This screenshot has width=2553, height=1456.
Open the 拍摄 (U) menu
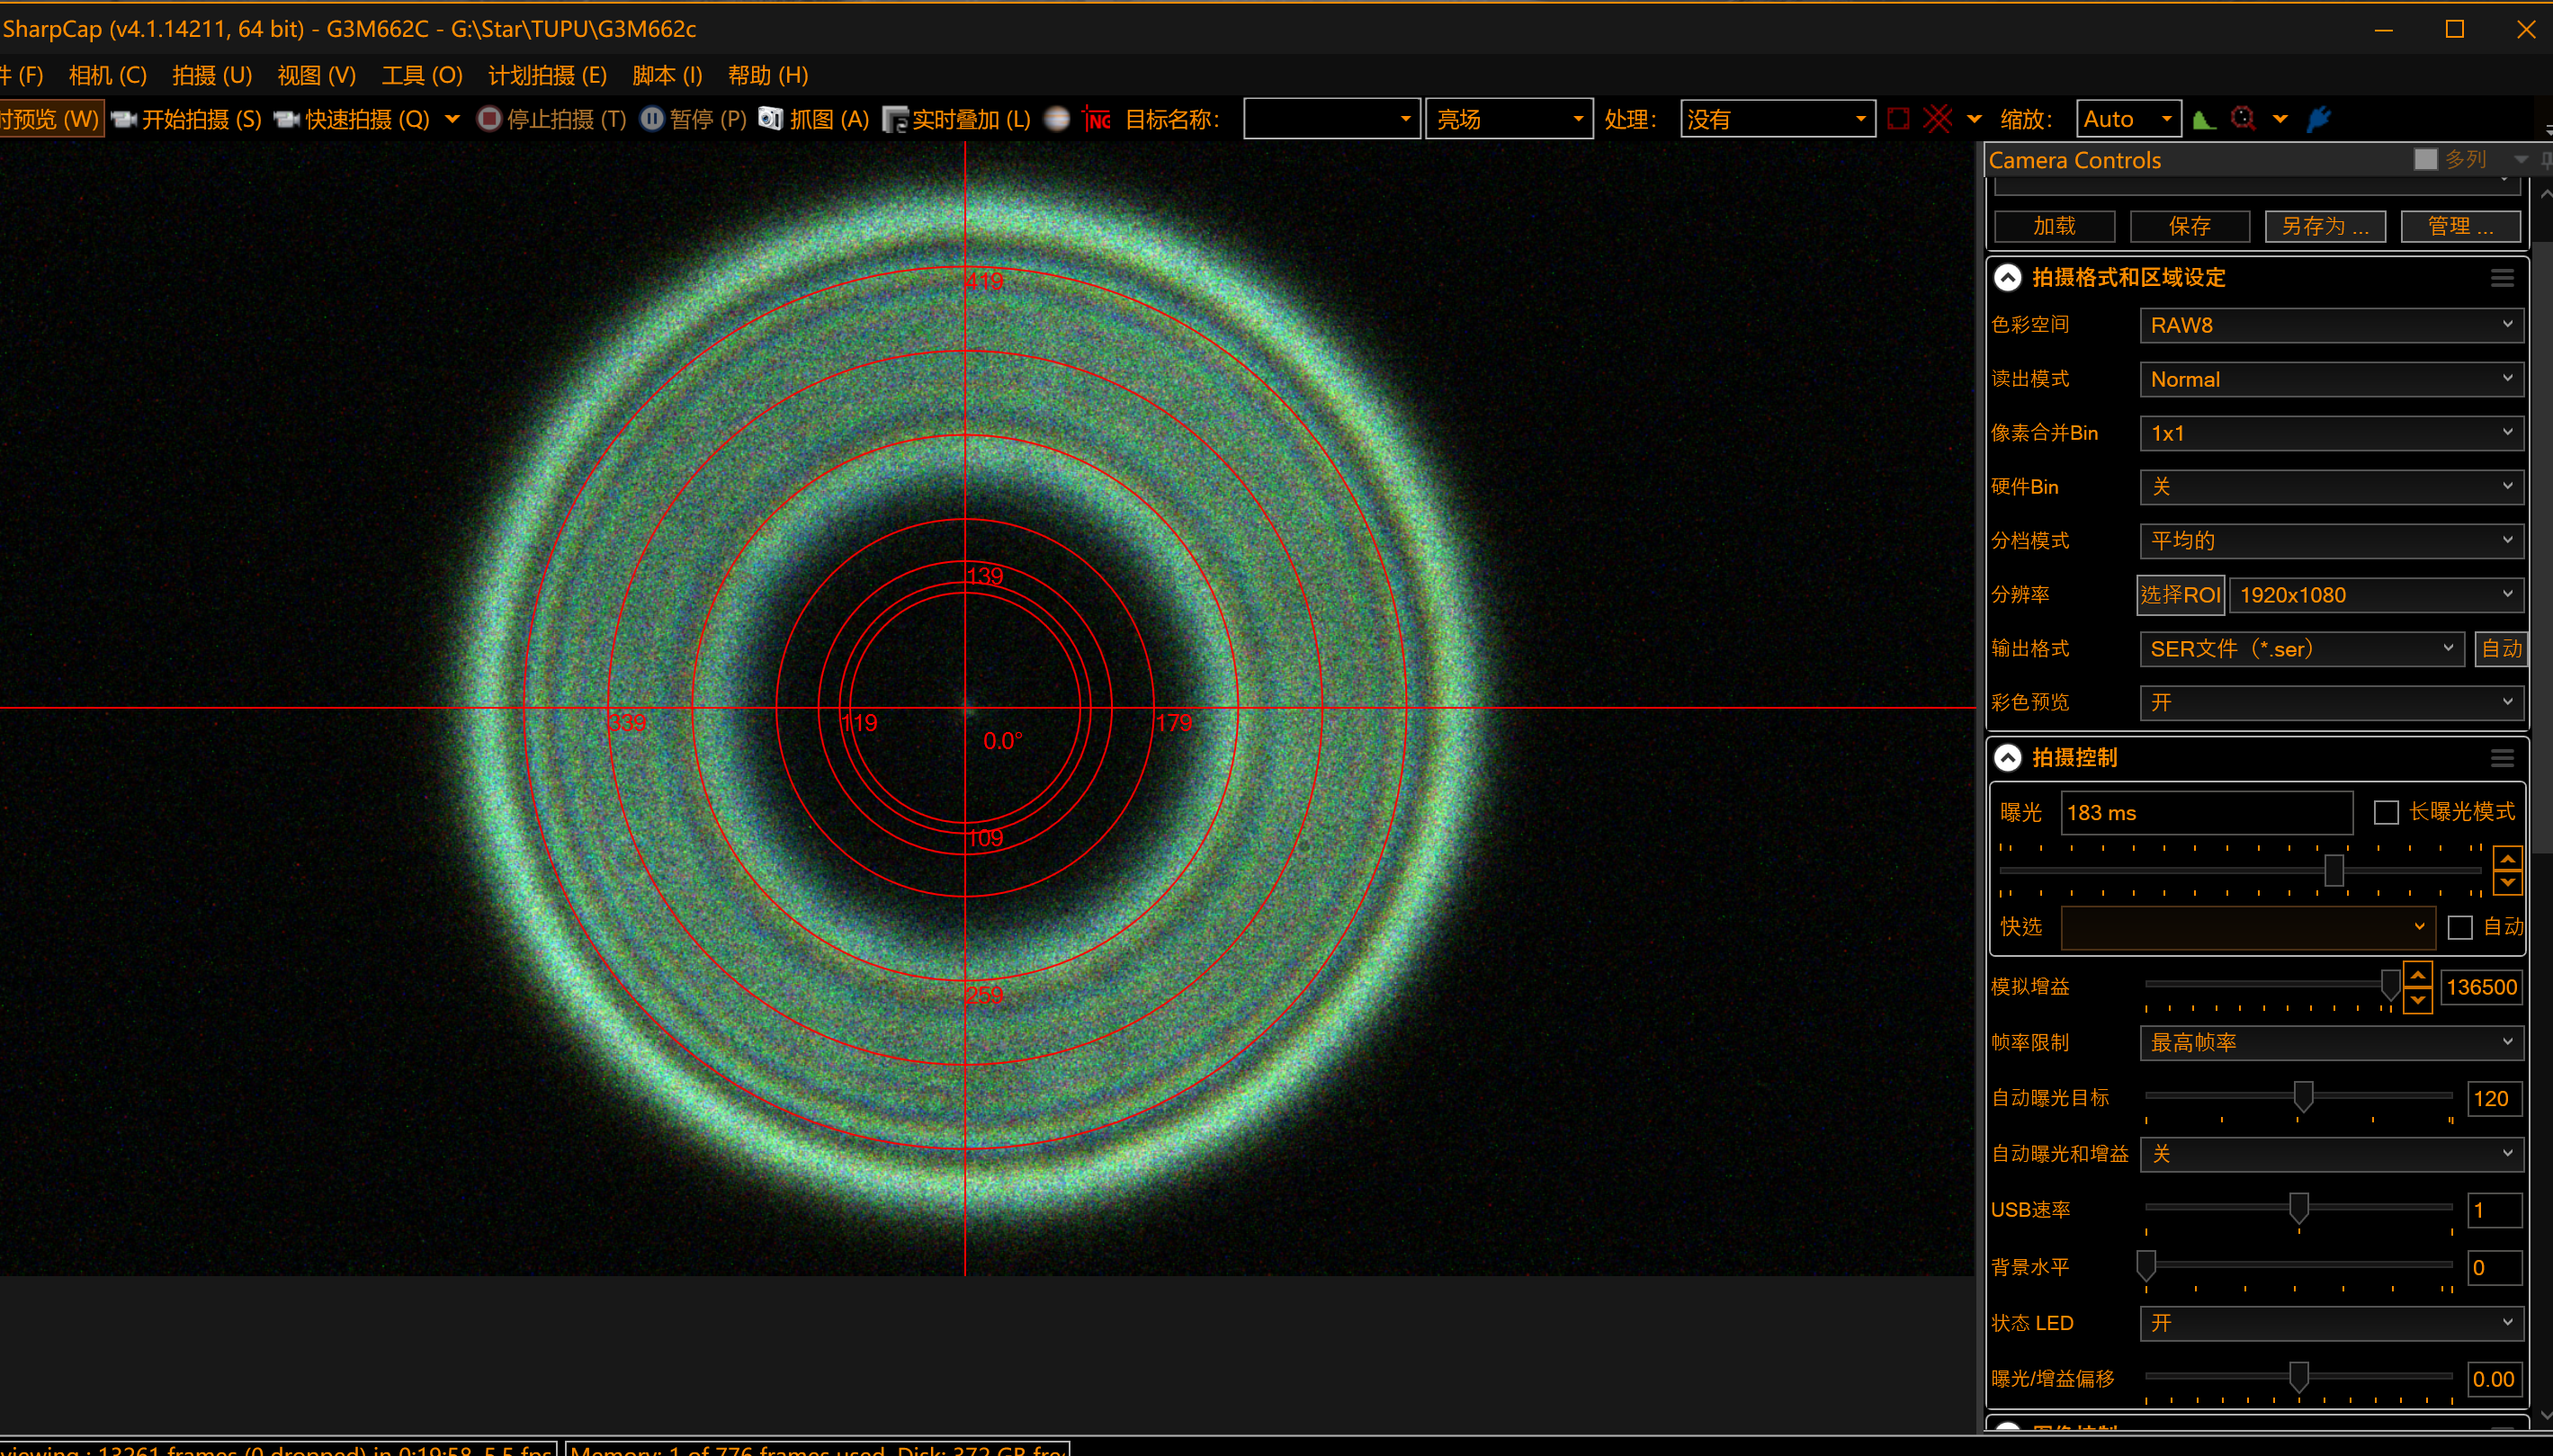(x=212, y=75)
